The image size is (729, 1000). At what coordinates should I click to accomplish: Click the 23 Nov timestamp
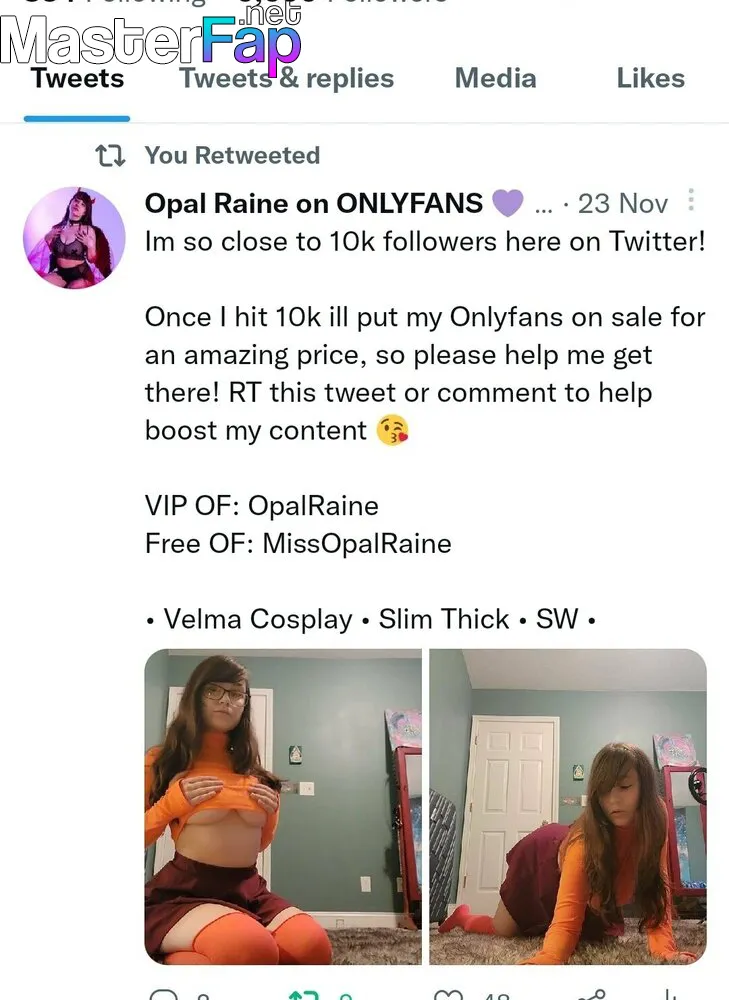(x=623, y=204)
